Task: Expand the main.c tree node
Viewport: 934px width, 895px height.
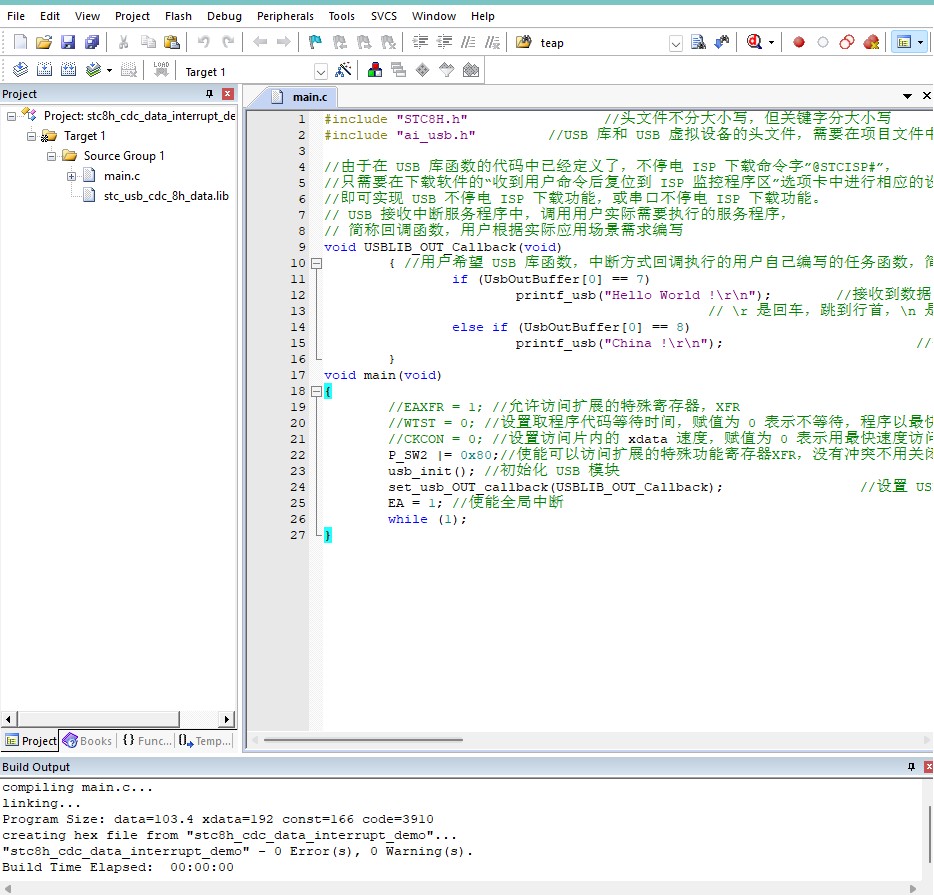Action: pyautogui.click(x=71, y=176)
